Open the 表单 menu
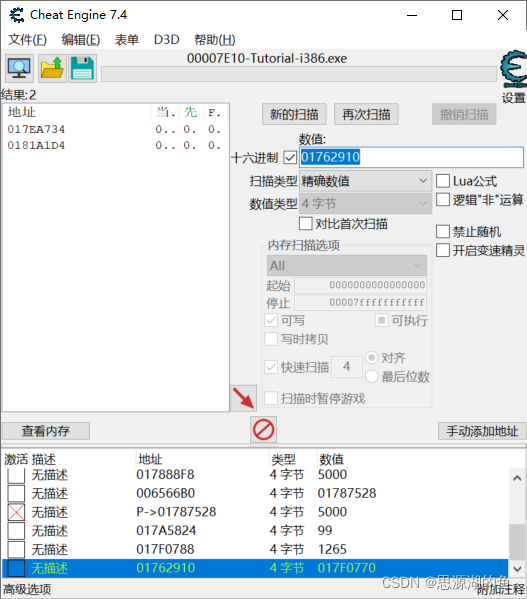This screenshot has width=527, height=599. [127, 39]
